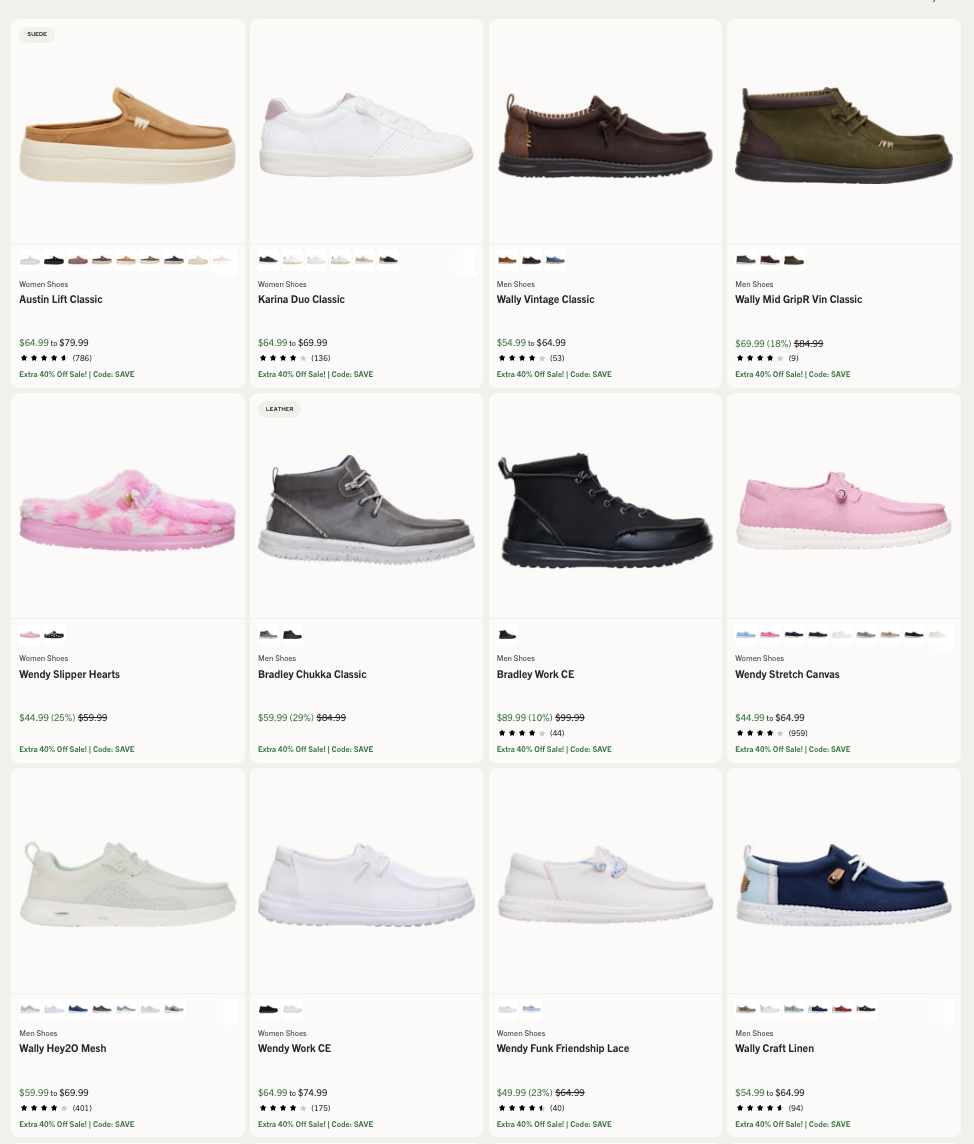Open the navy Wally Craft Linen shoe photo
The image size is (974, 1144).
point(843,884)
